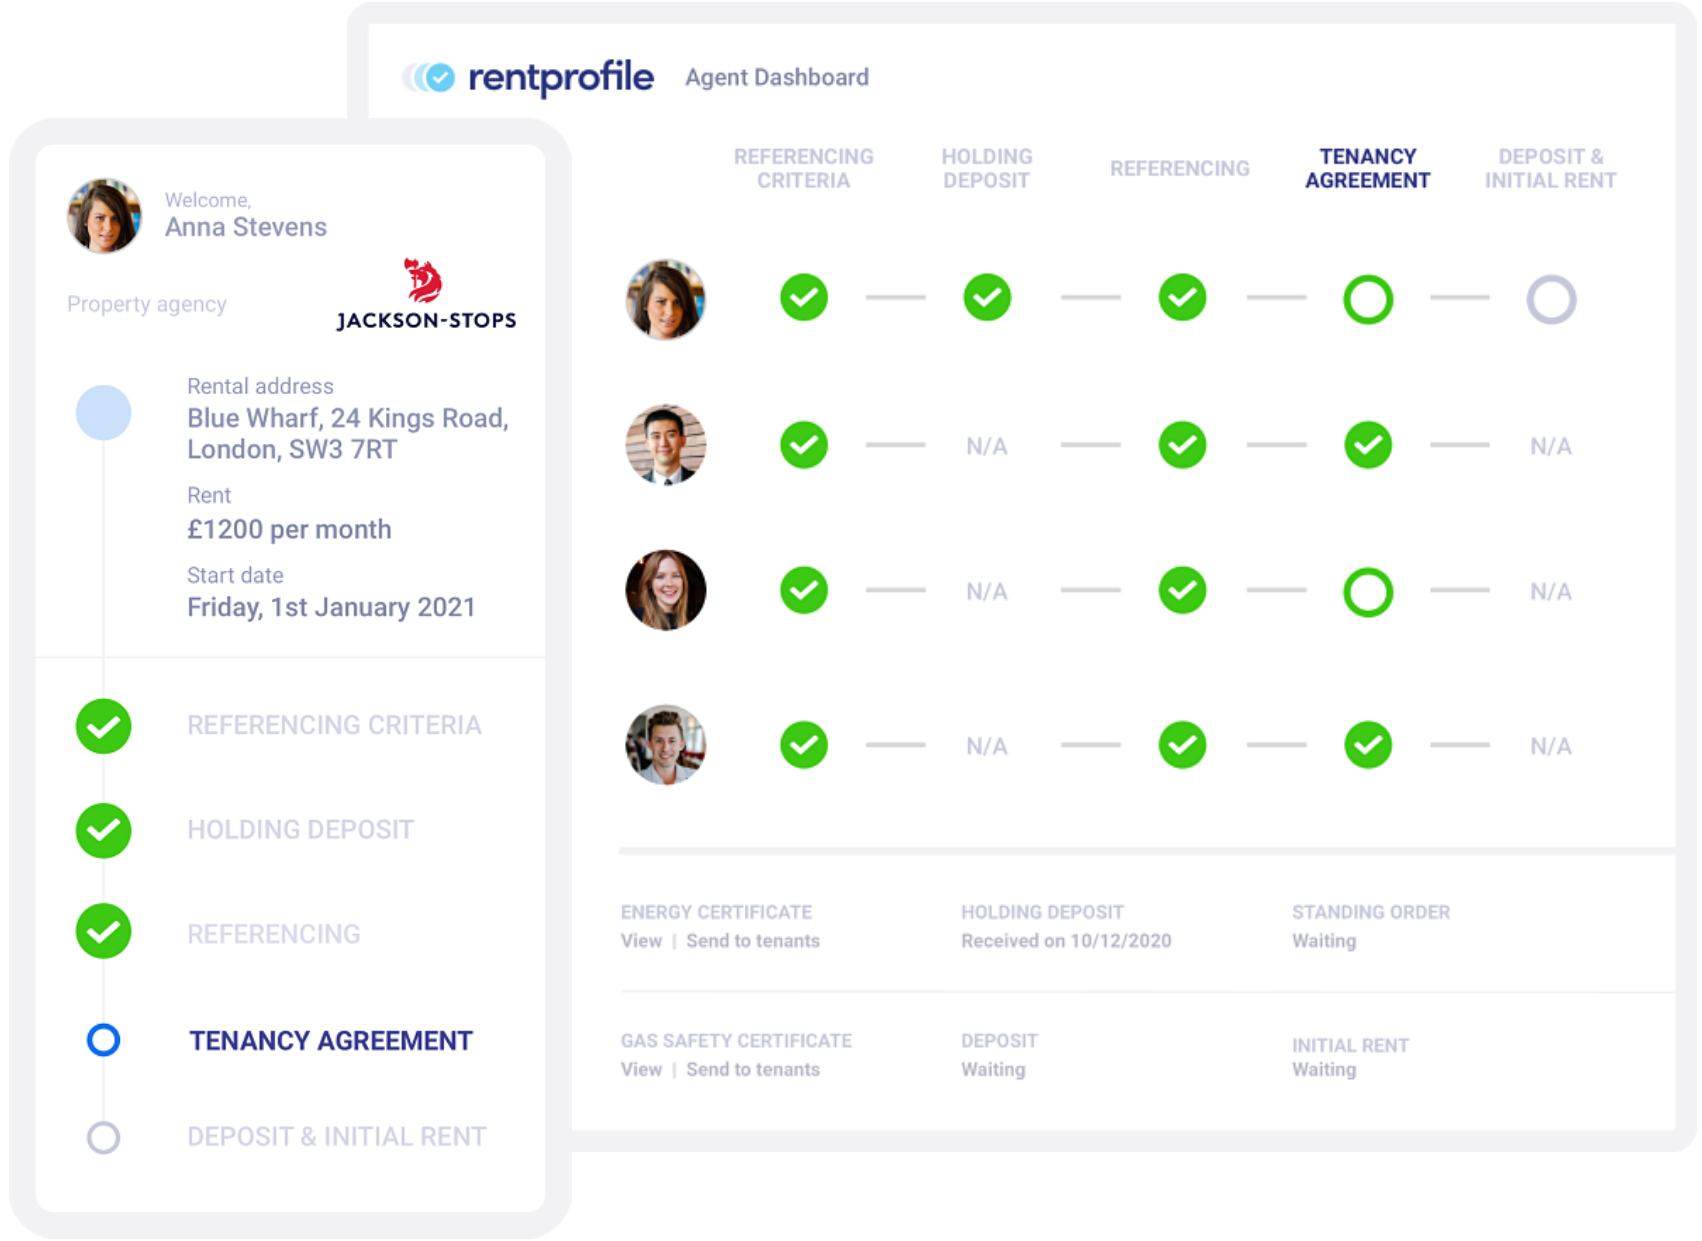View the Energy Certificate
1702x1241 pixels.
click(x=640, y=940)
